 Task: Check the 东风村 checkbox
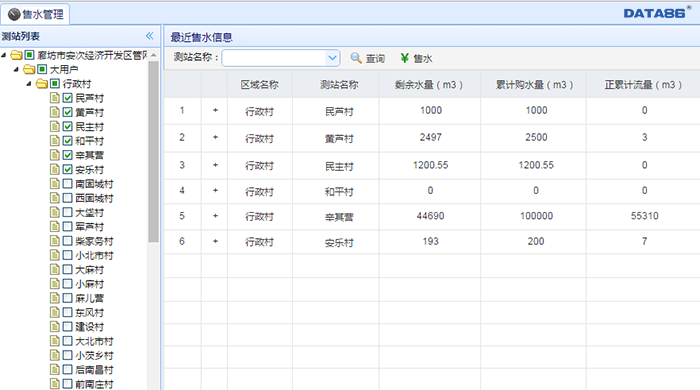(x=67, y=312)
